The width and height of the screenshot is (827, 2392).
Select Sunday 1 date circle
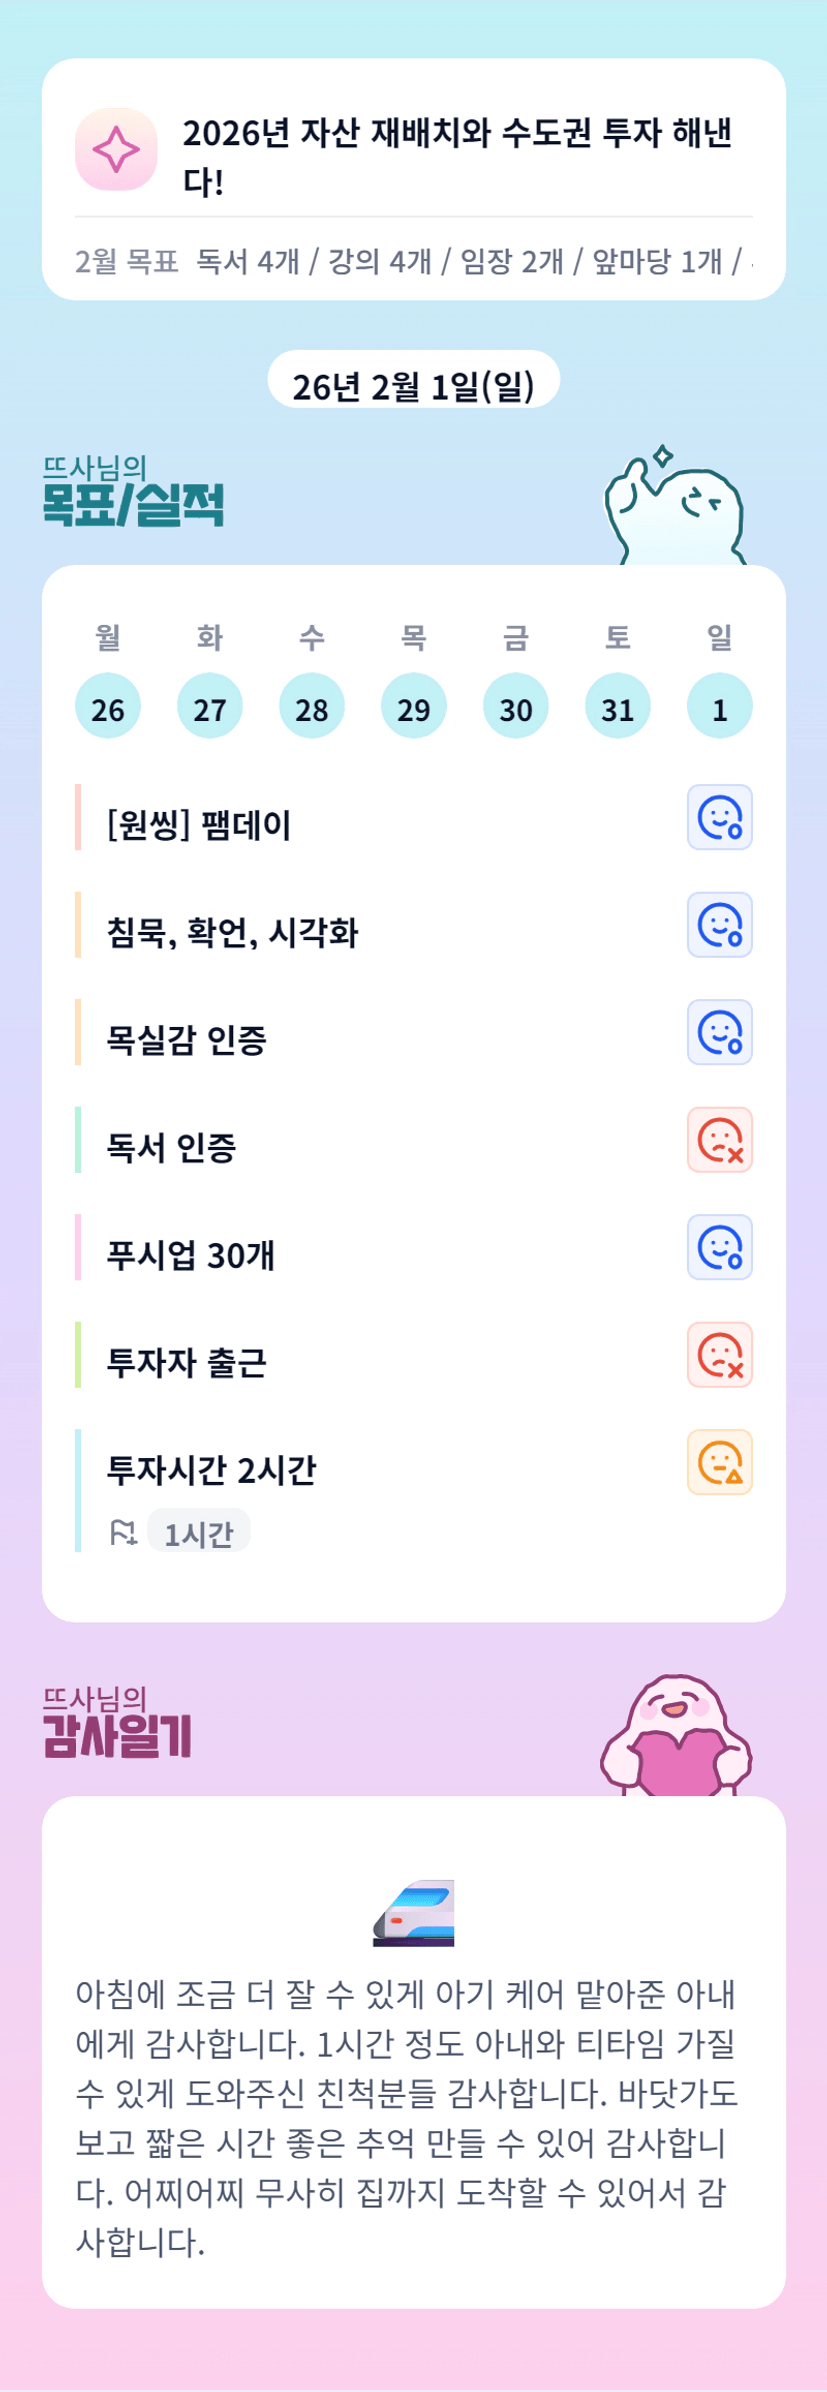(x=719, y=706)
